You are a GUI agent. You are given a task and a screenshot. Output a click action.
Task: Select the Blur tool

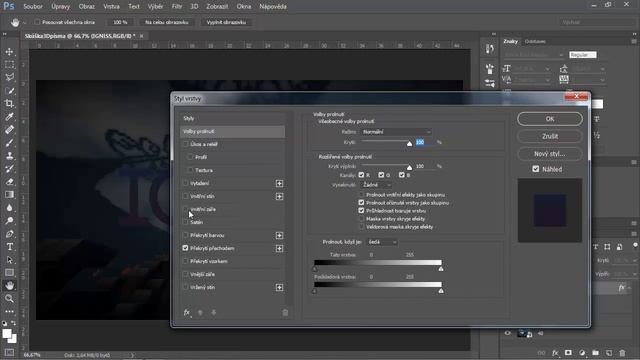[9, 208]
